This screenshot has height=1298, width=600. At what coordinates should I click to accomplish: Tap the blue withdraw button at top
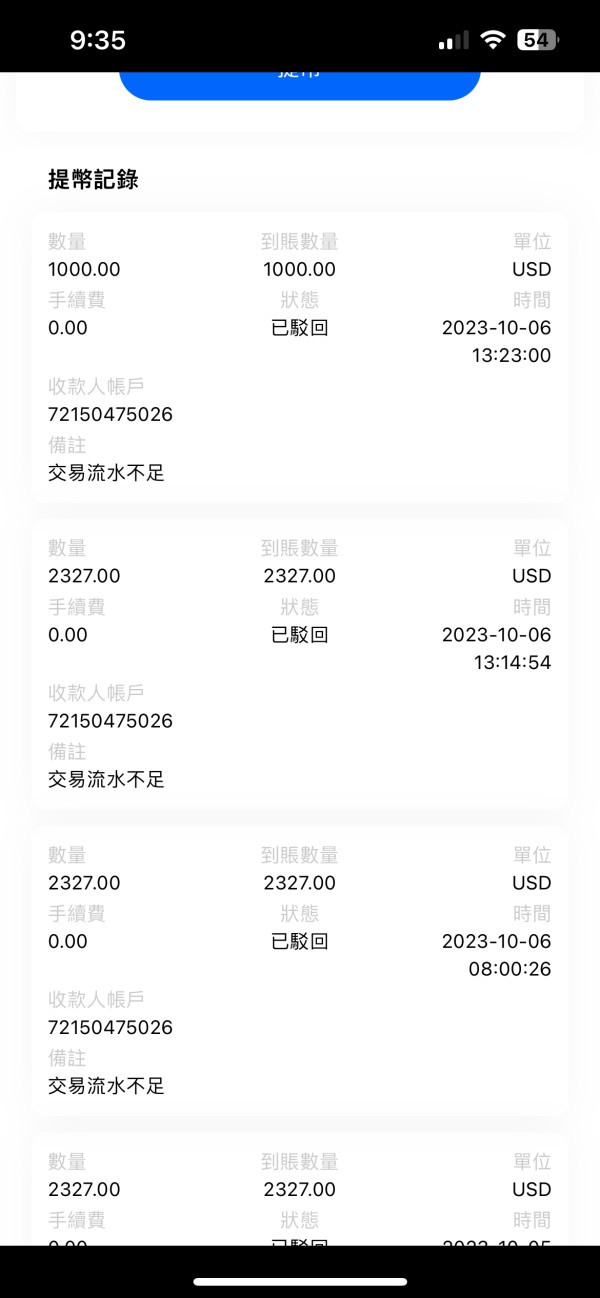300,81
